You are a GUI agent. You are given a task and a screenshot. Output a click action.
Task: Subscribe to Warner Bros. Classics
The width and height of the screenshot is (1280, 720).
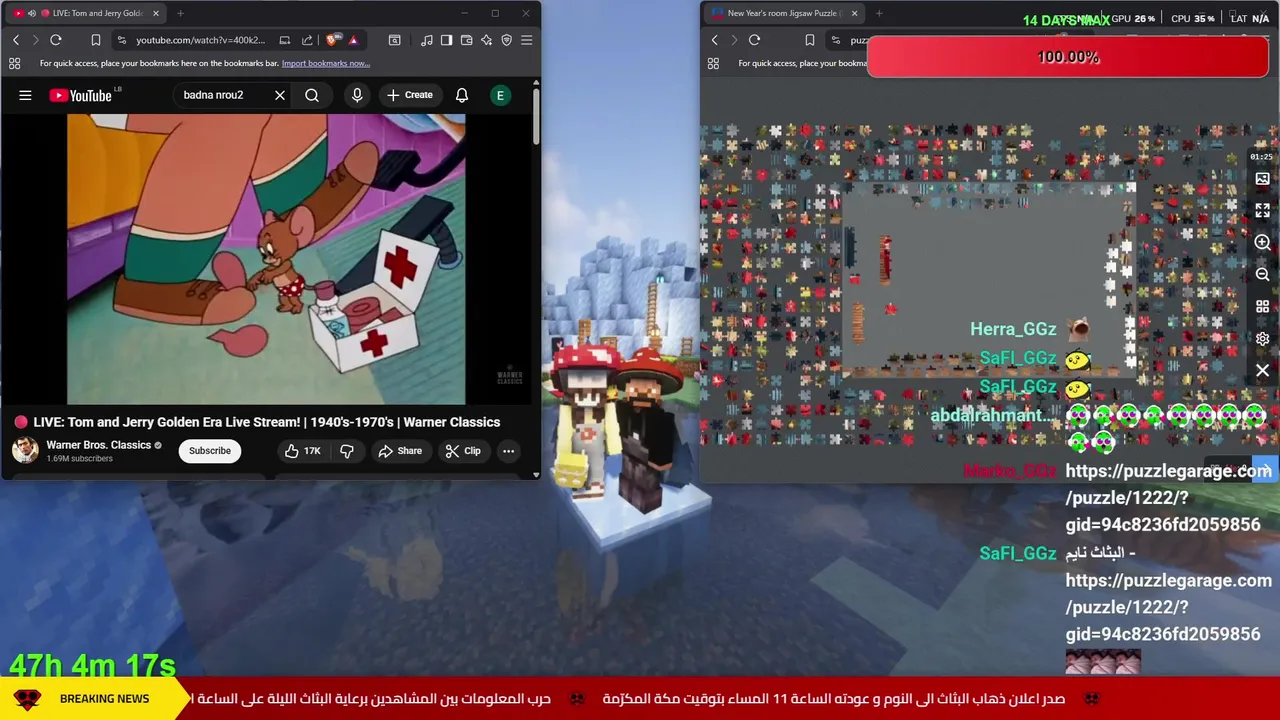tap(210, 451)
